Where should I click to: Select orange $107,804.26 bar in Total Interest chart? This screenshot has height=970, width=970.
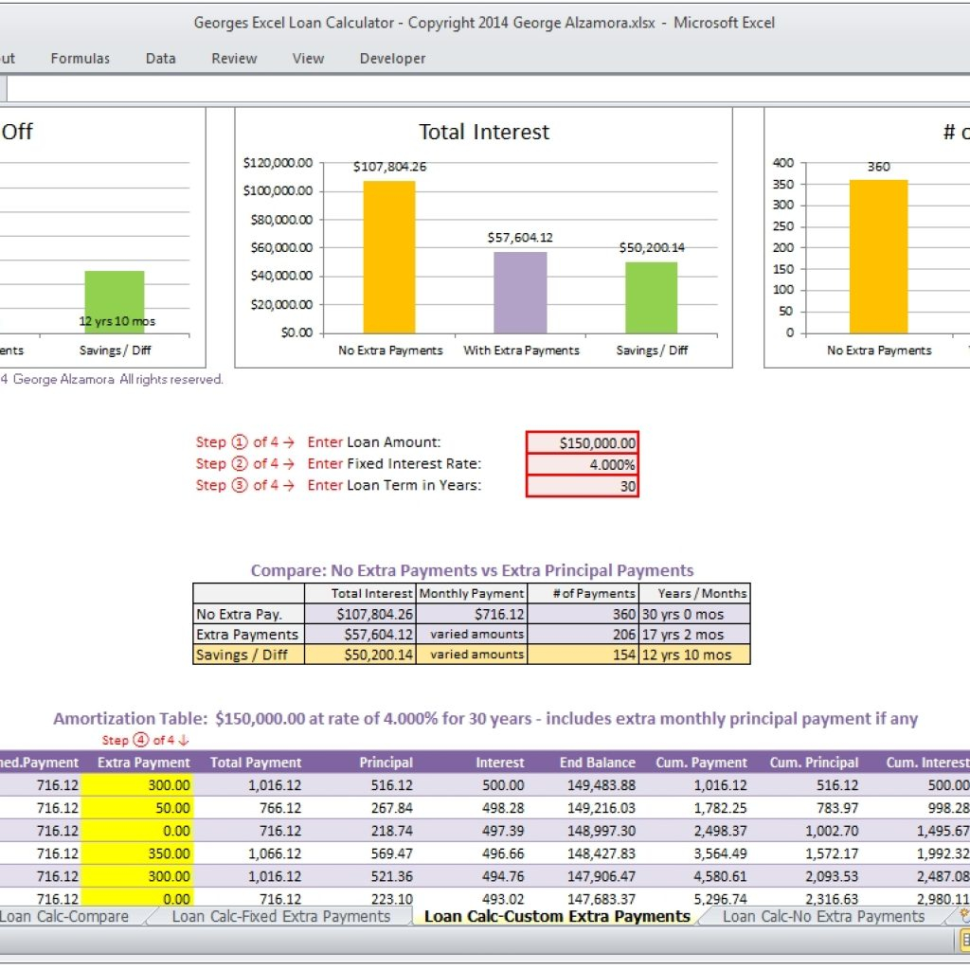(389, 257)
